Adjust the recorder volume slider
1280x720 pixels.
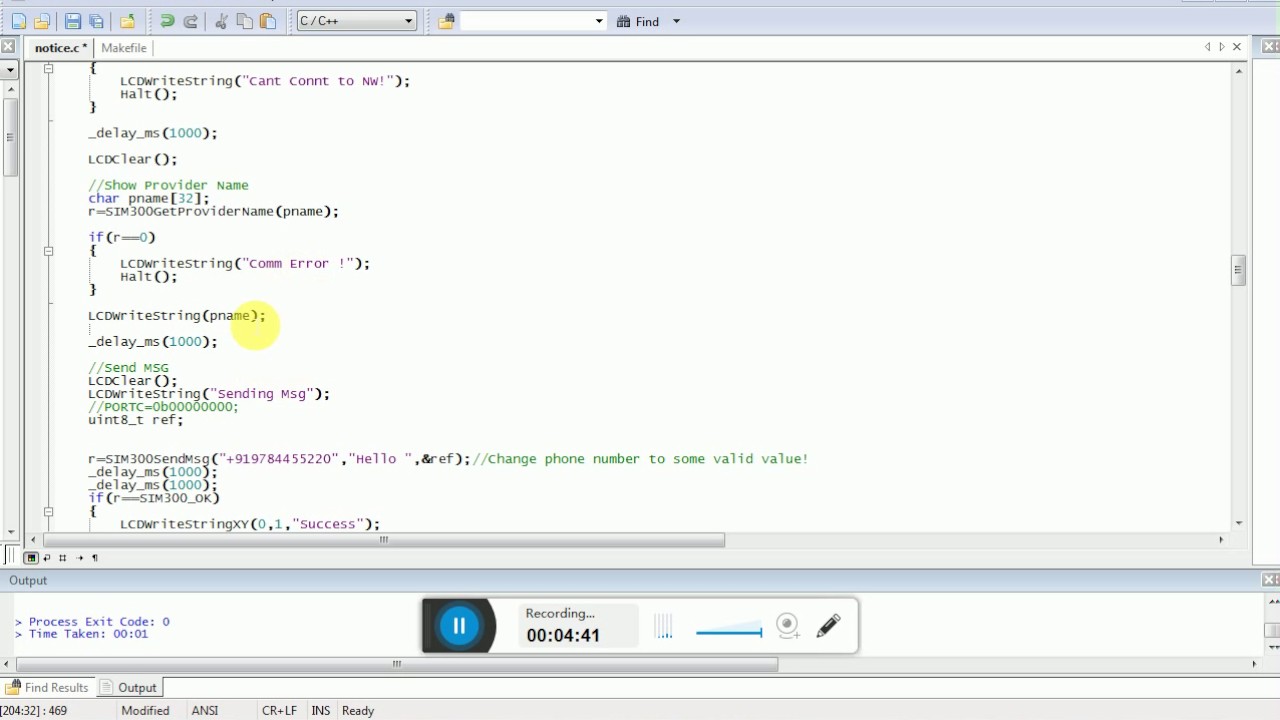(x=728, y=631)
